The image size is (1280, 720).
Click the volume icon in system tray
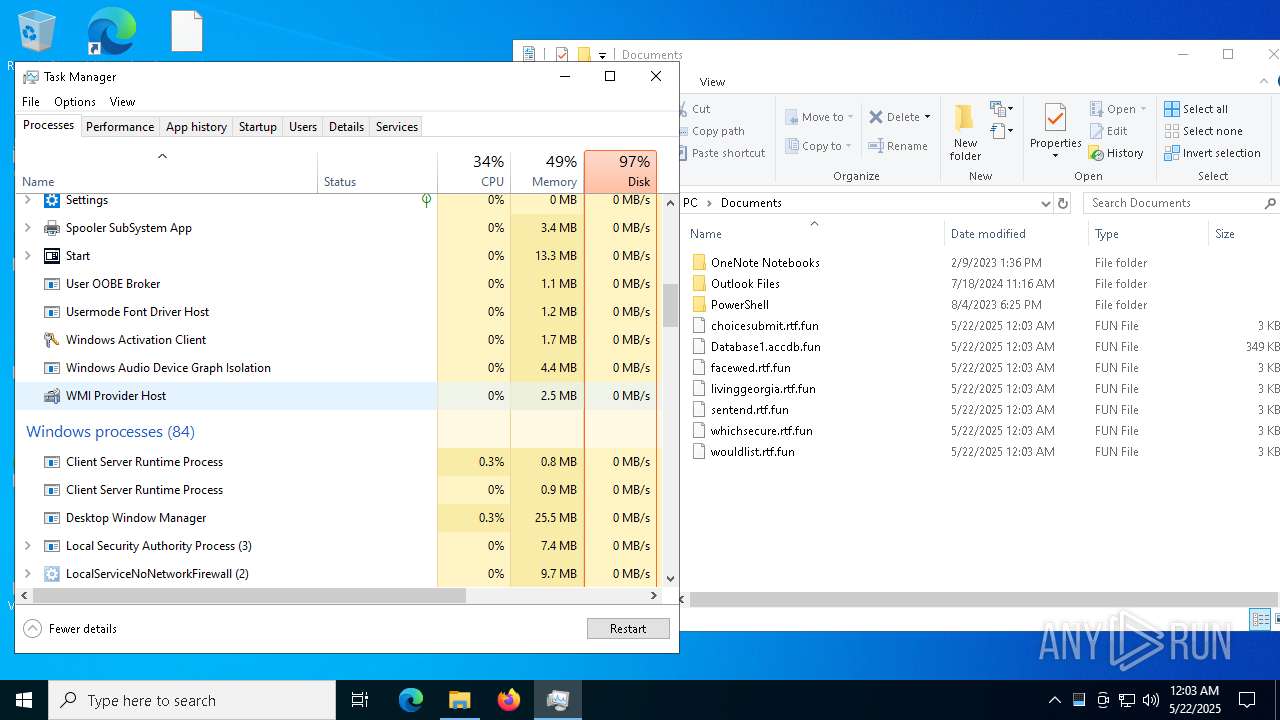[1151, 700]
